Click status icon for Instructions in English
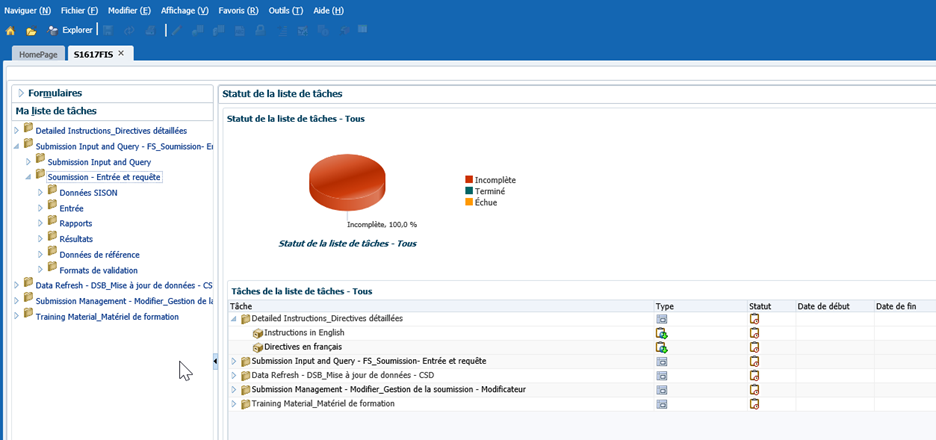 click(755, 333)
